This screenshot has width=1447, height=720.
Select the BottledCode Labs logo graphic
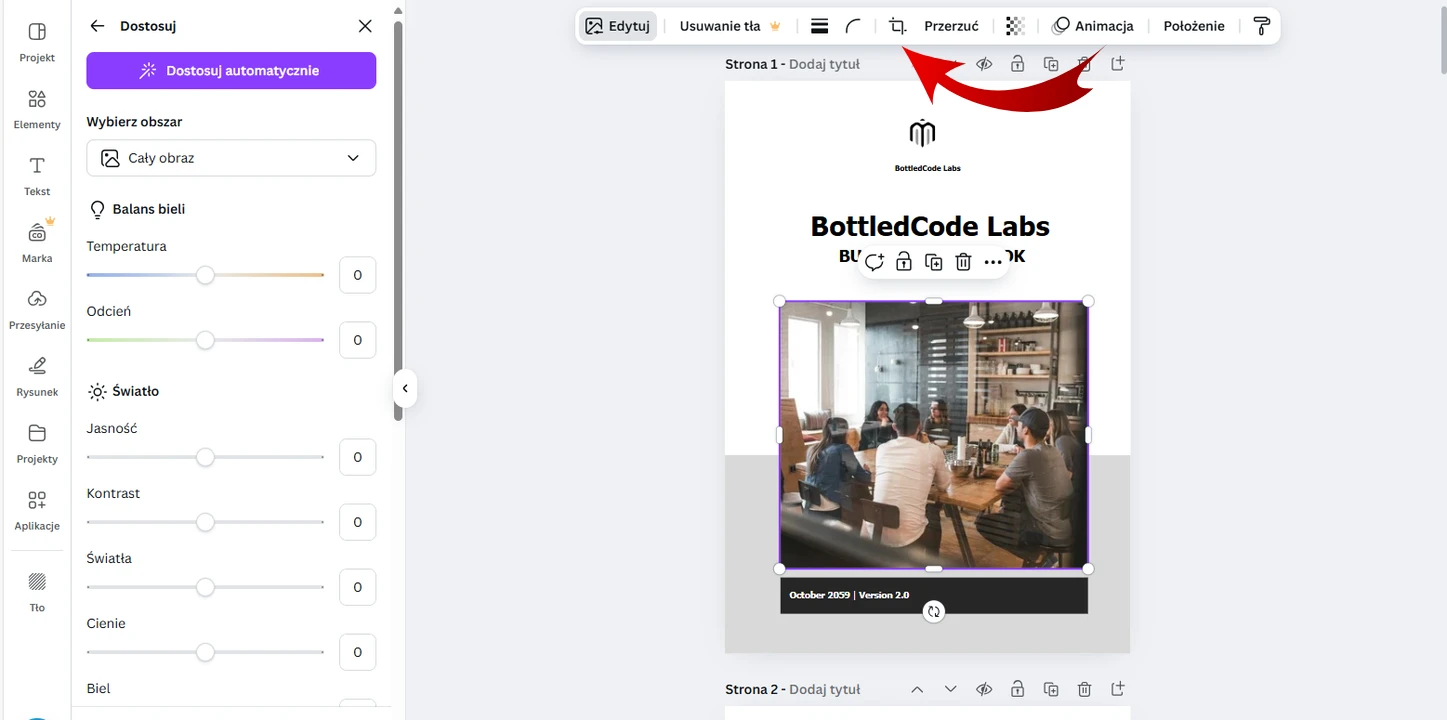coord(922,132)
